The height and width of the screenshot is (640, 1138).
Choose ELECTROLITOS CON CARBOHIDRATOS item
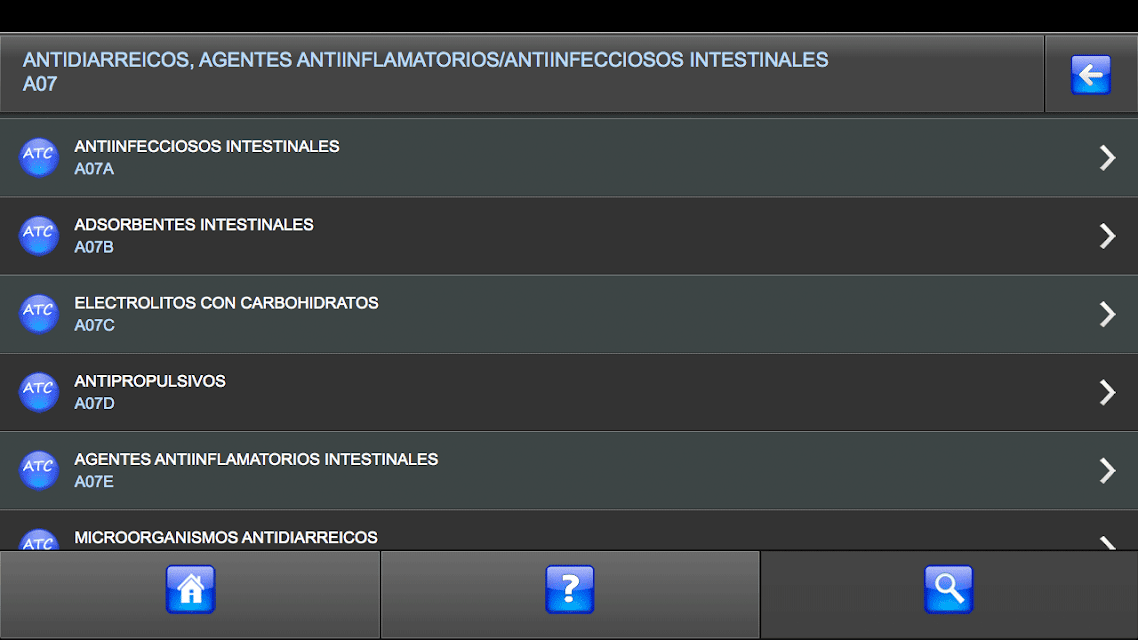[569, 314]
